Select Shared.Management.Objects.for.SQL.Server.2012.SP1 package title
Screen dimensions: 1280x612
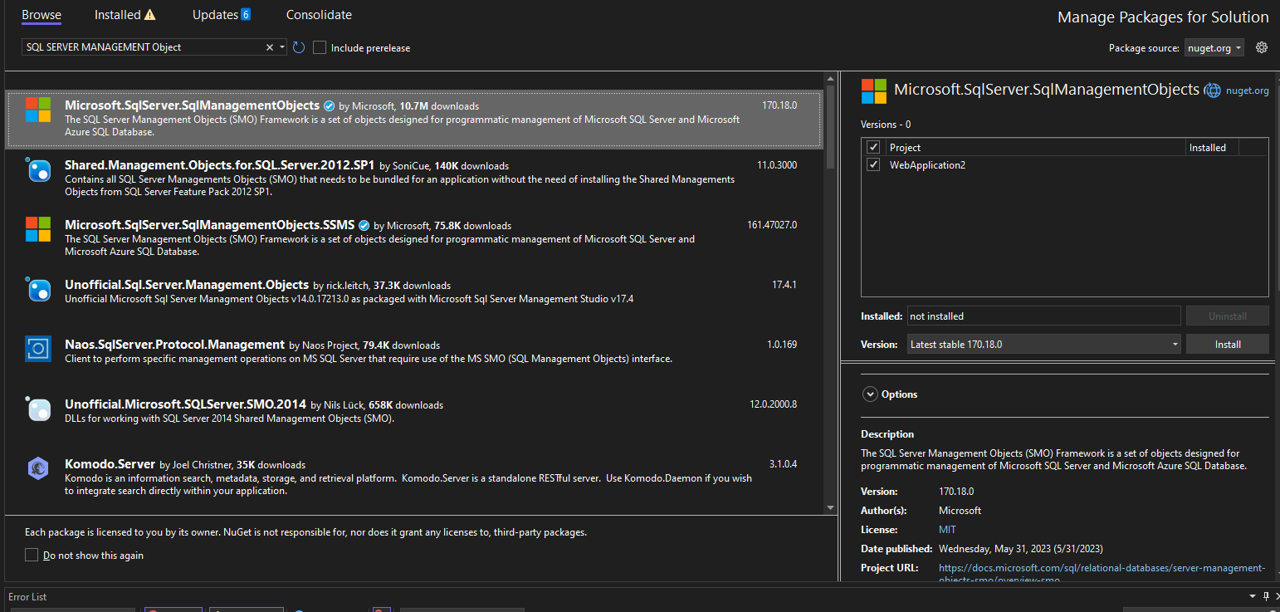(220, 165)
